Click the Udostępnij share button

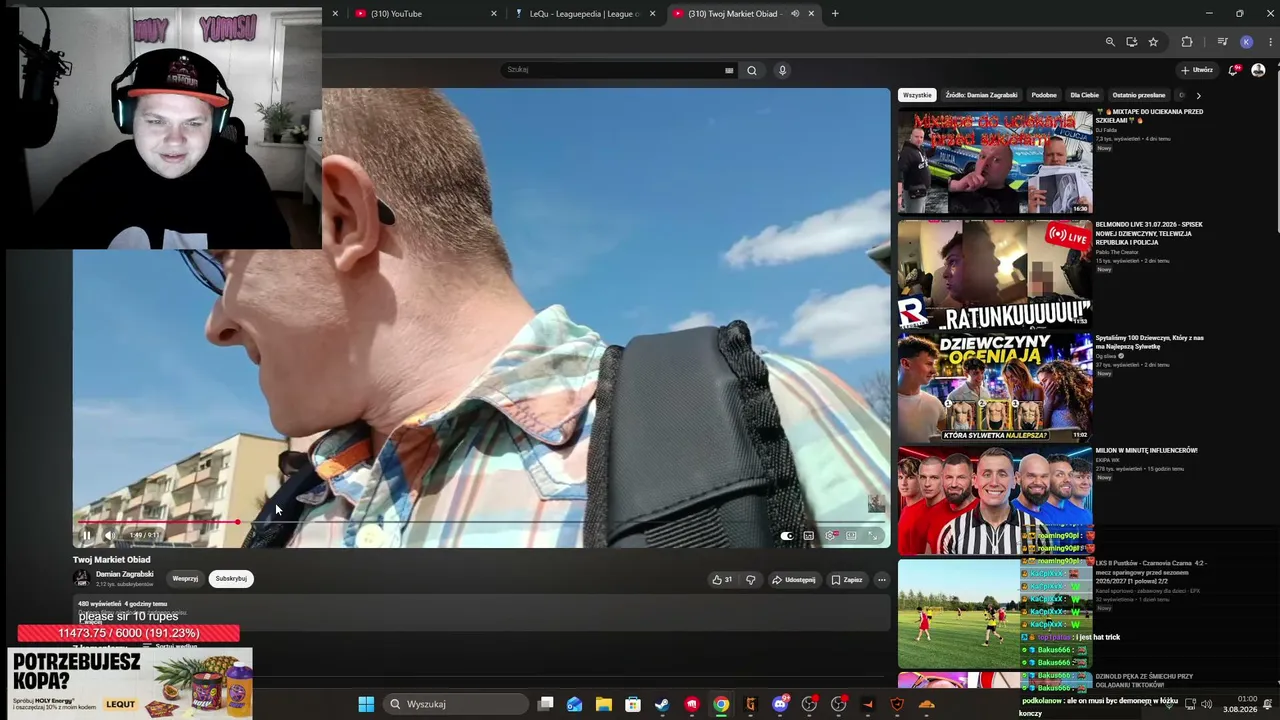[x=793, y=580]
